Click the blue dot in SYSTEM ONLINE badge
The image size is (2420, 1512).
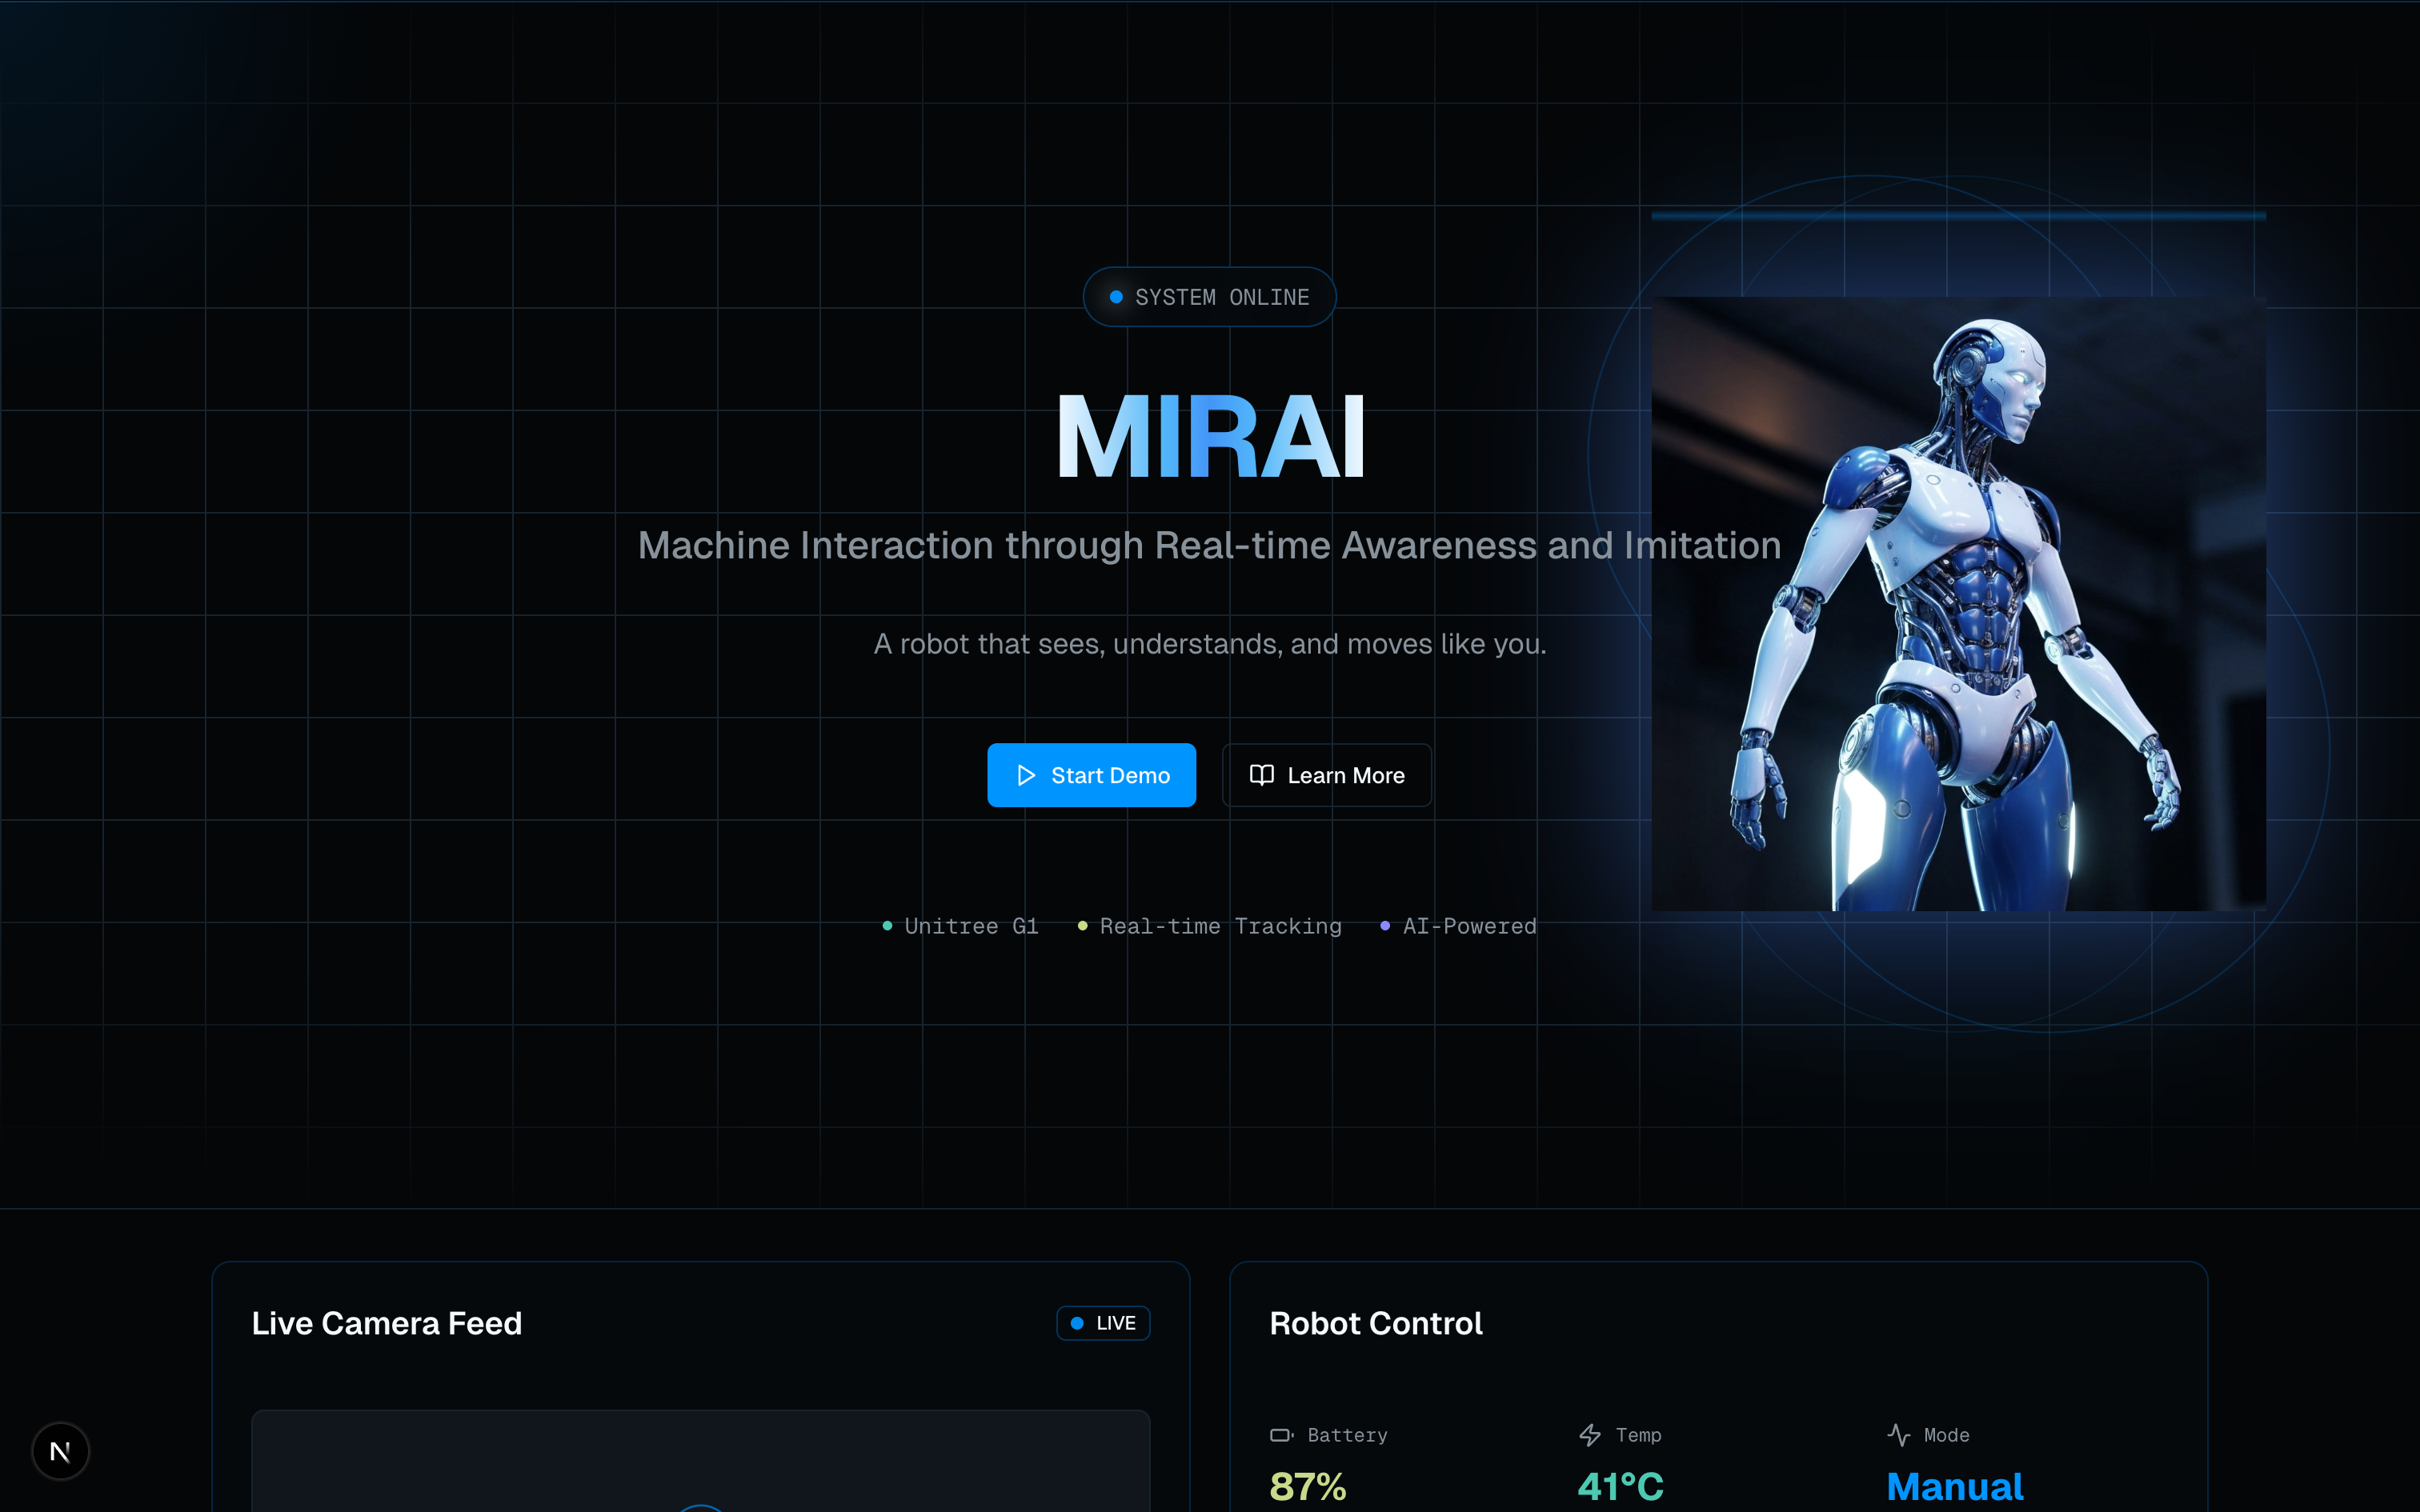tap(1117, 296)
